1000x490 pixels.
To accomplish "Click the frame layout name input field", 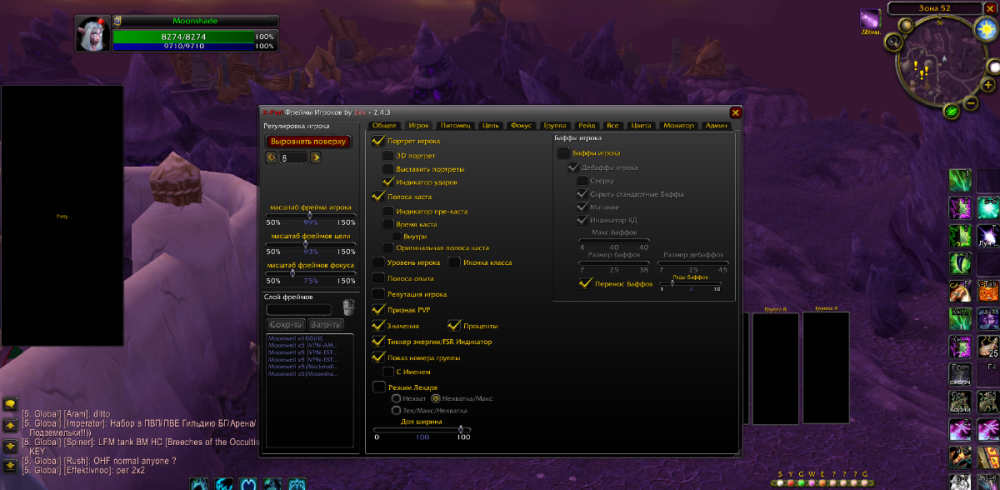I will [298, 309].
